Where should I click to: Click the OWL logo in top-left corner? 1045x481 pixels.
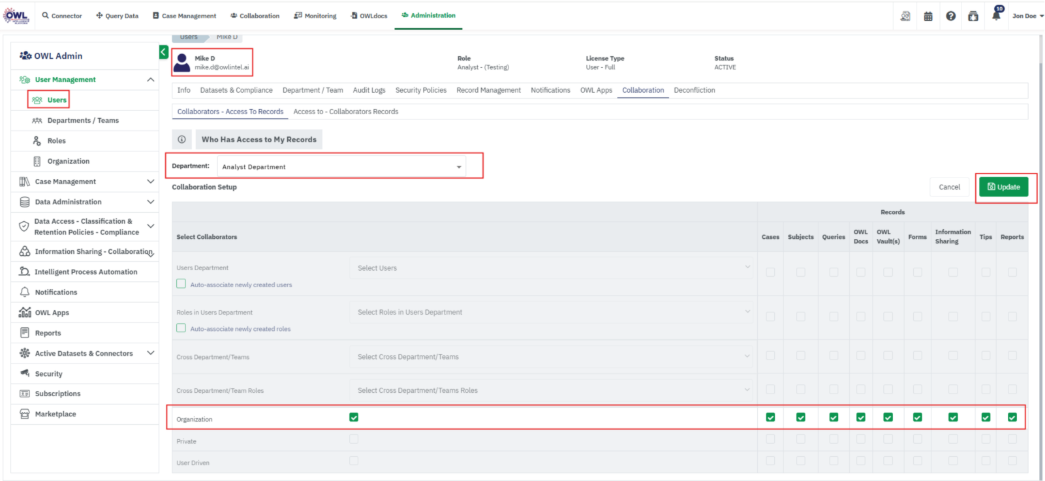point(15,15)
